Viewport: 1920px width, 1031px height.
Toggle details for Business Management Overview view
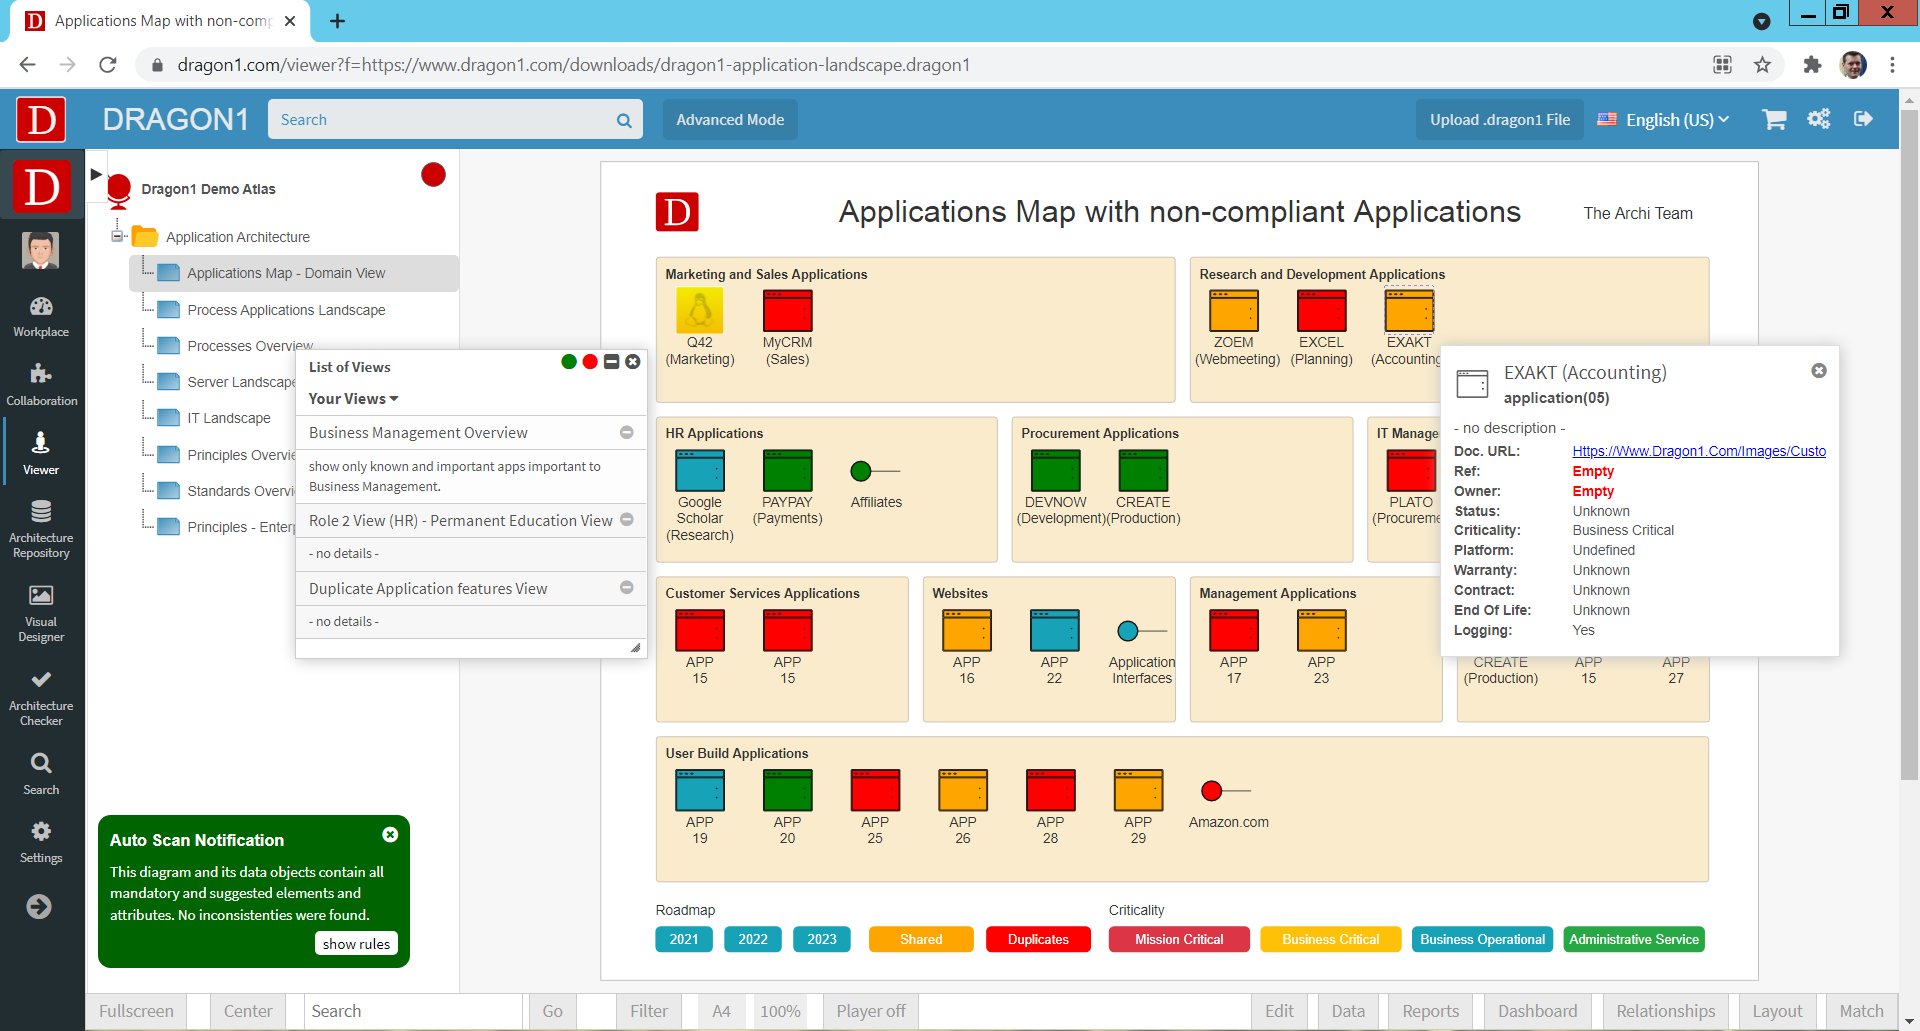627,432
